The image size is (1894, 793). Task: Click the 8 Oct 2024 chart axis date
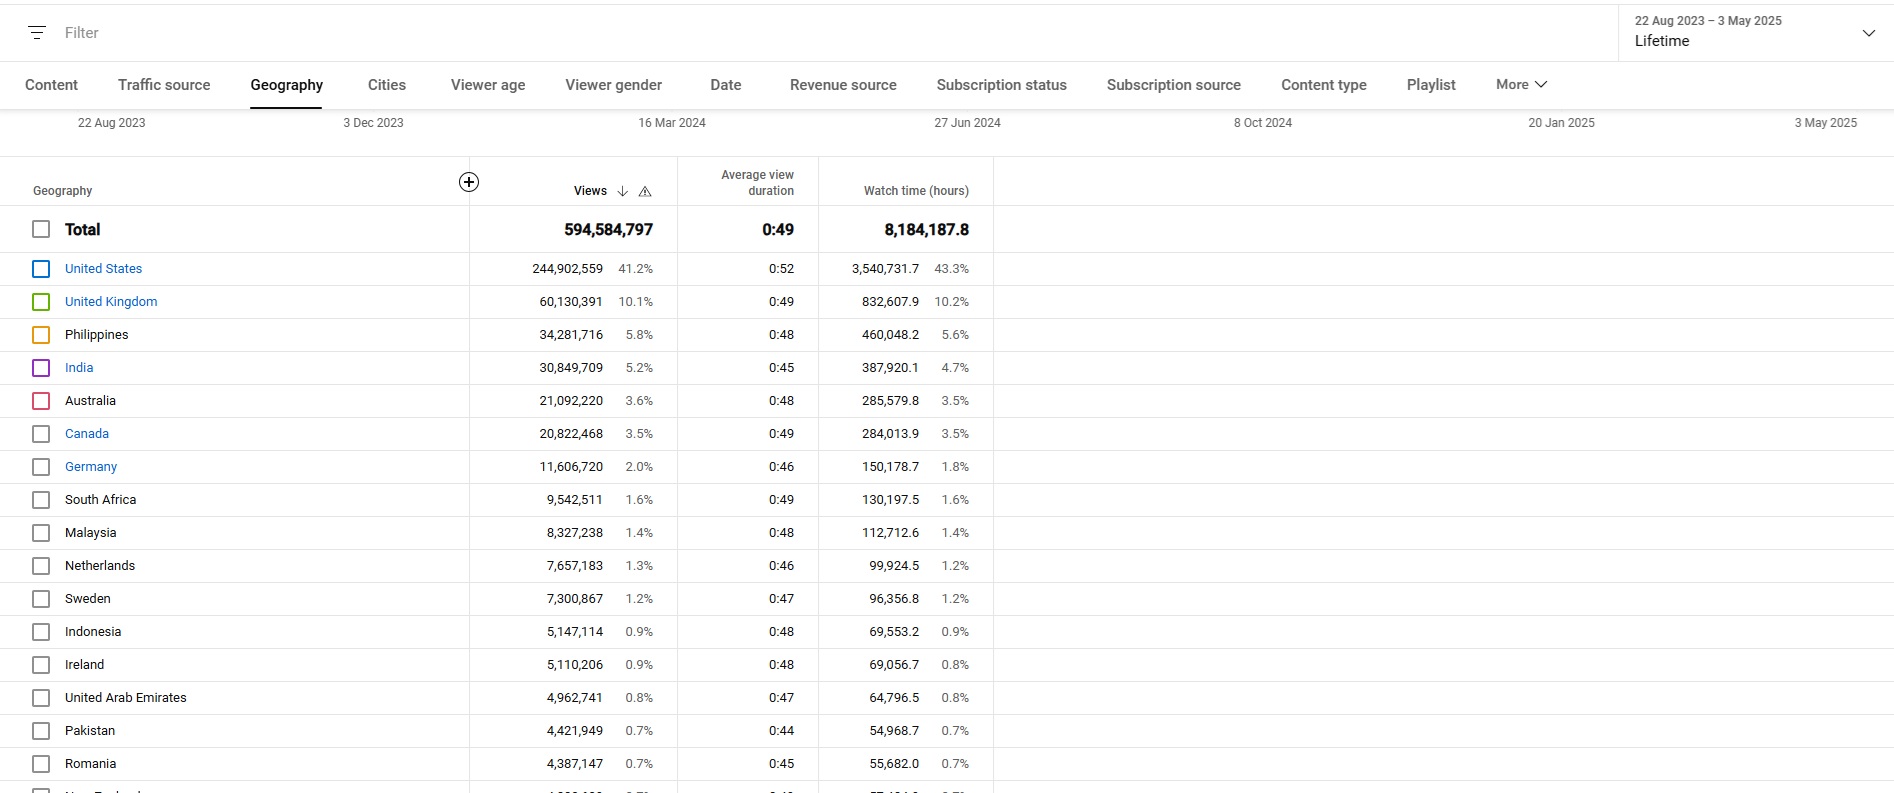[1262, 123]
